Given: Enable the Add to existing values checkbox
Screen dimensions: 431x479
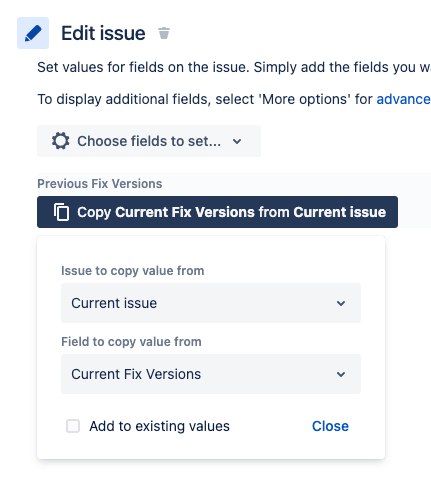Looking at the screenshot, I should tap(73, 426).
